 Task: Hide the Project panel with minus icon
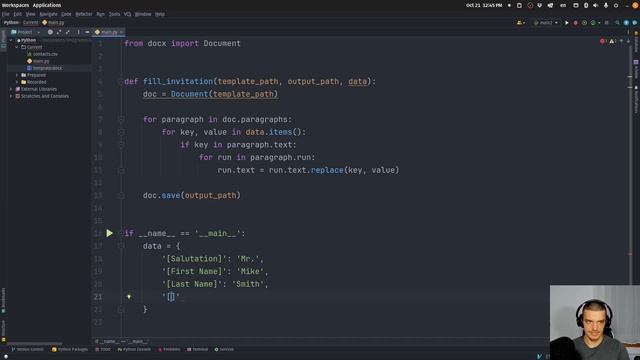87,32
